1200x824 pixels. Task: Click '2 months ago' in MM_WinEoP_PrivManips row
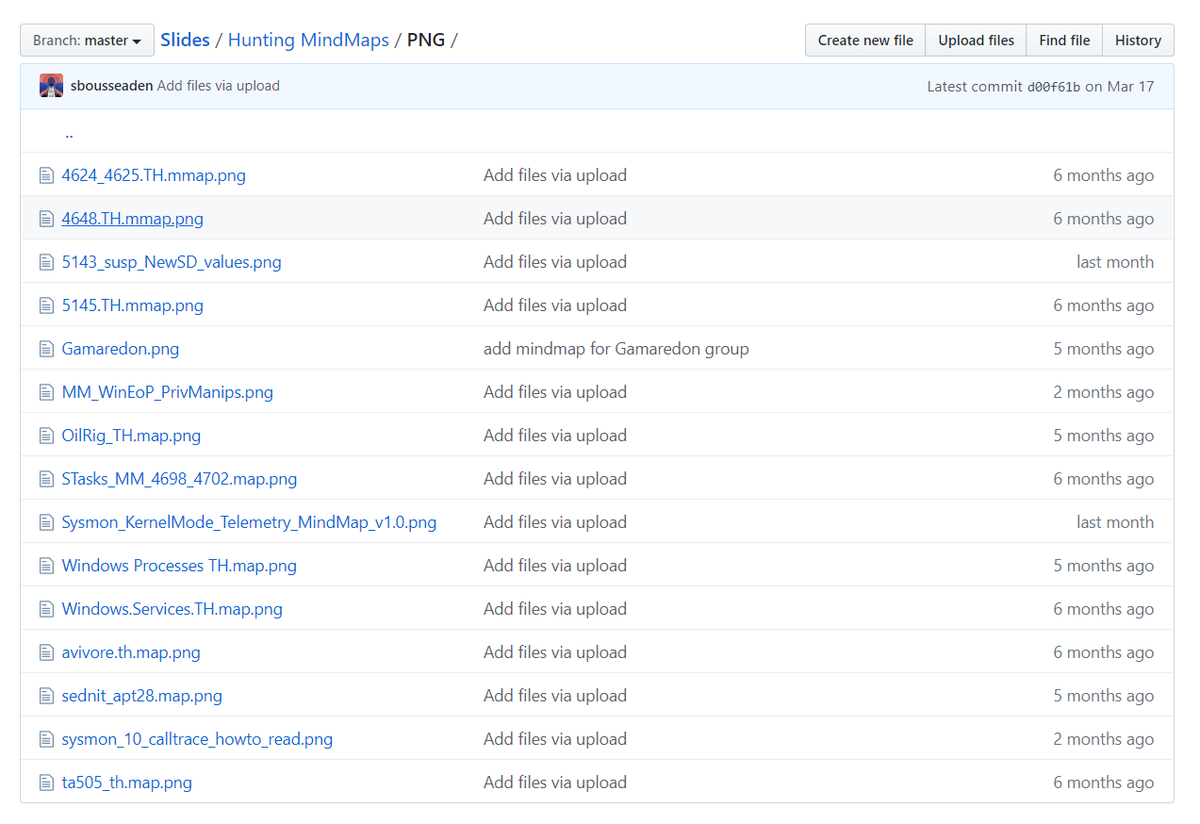1103,392
